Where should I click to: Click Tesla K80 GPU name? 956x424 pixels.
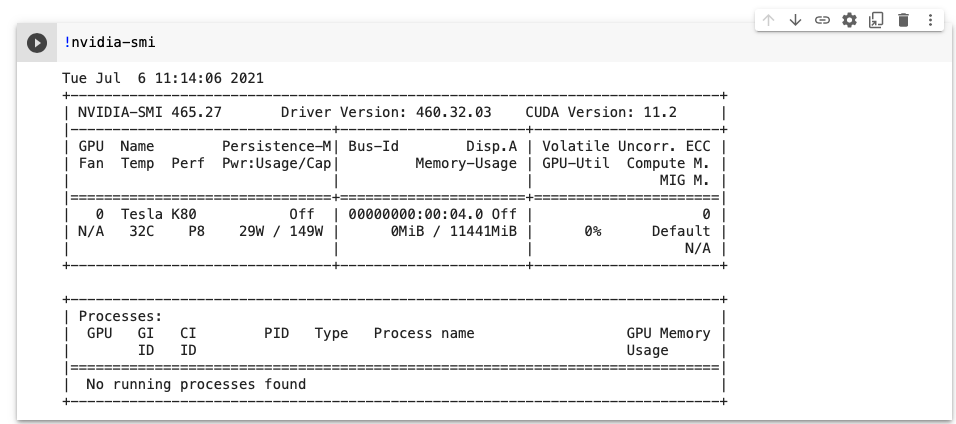(159, 214)
